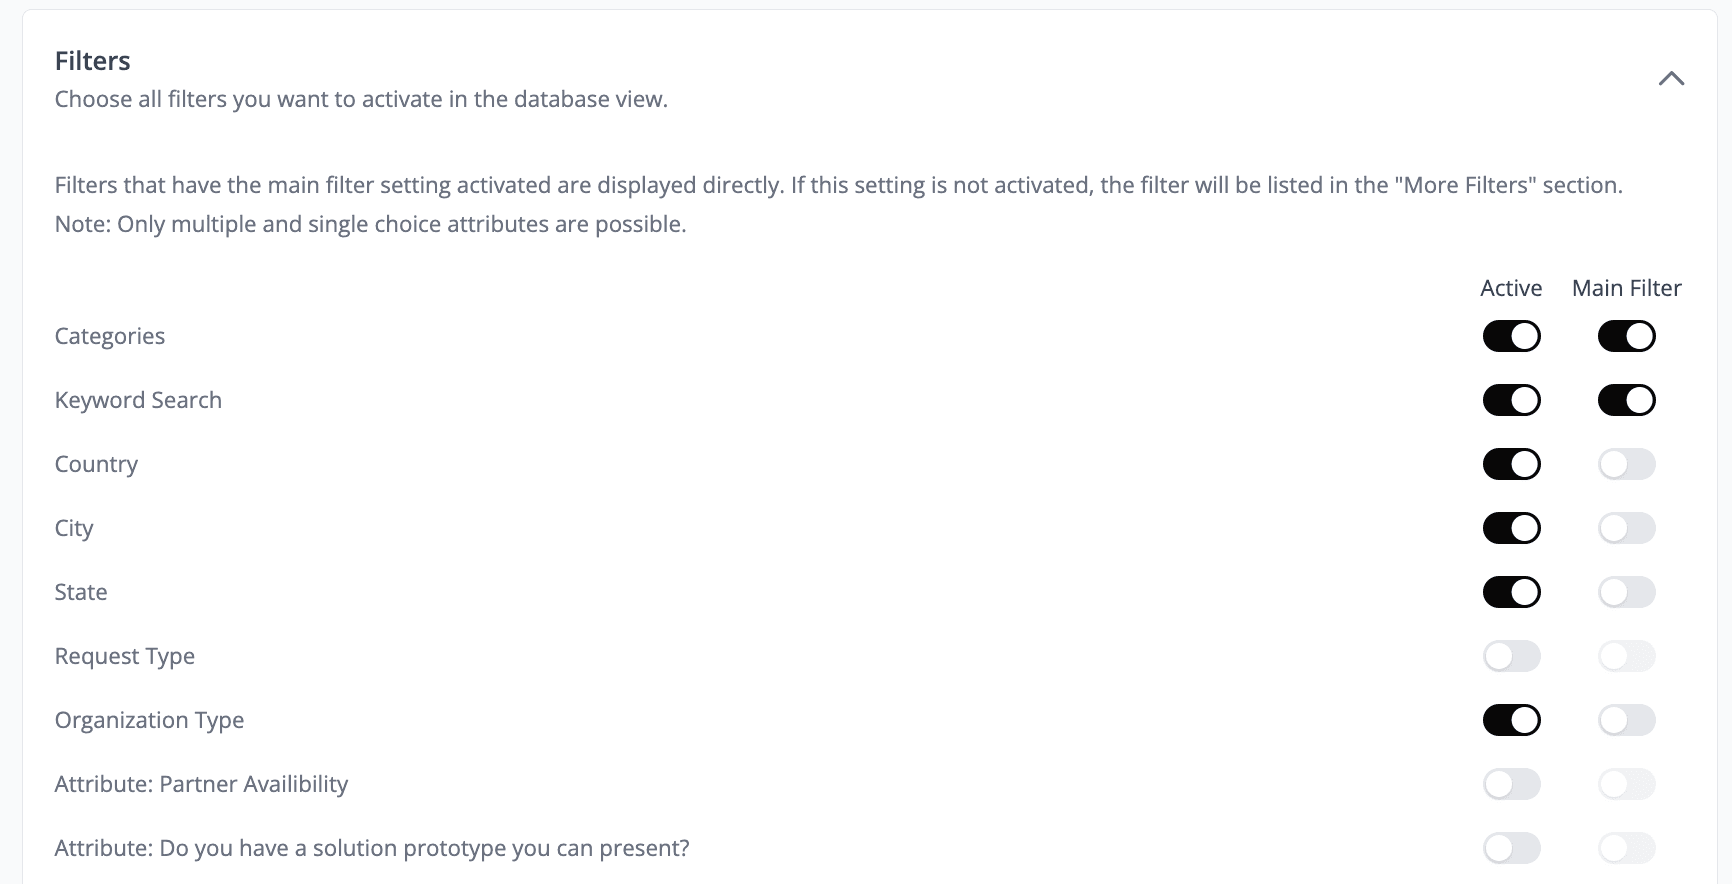Enable State Main Filter switch
1732x884 pixels.
1626,592
